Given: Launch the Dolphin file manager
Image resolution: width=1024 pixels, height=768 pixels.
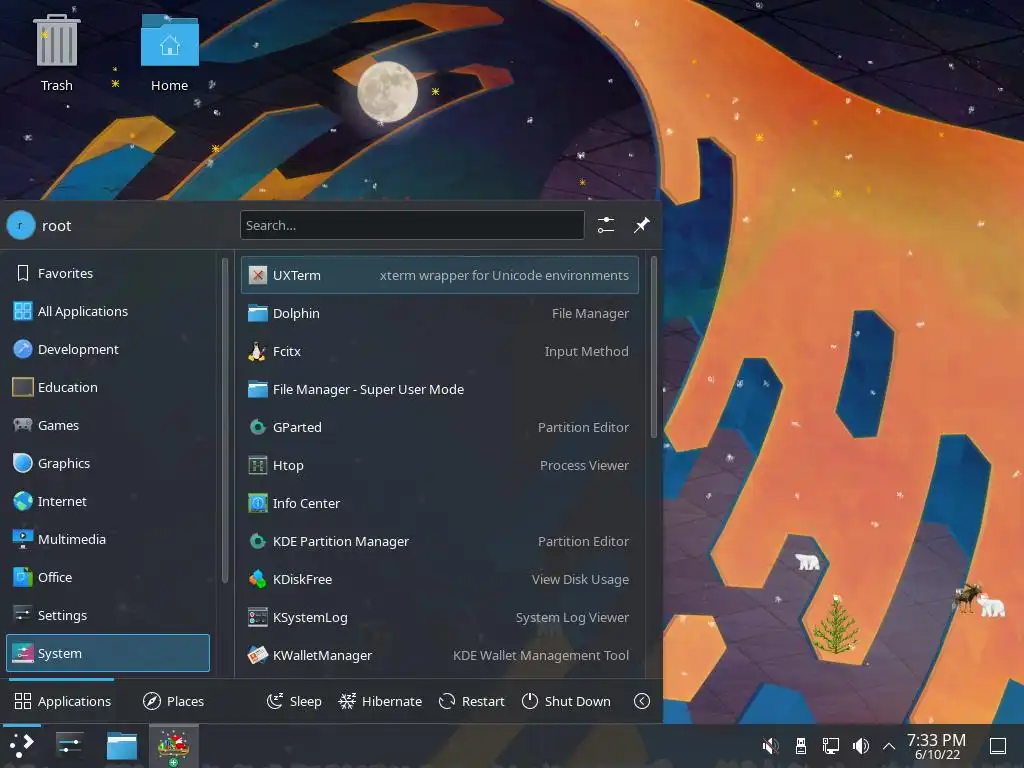Looking at the screenshot, I should pos(440,313).
